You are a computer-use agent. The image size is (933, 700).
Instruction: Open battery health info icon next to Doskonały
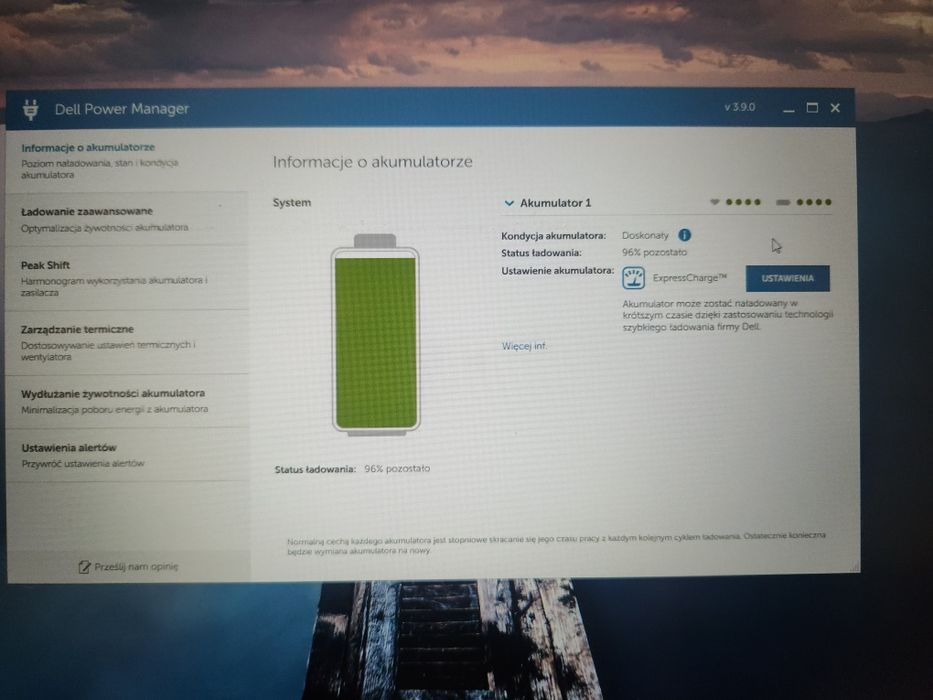[684, 235]
